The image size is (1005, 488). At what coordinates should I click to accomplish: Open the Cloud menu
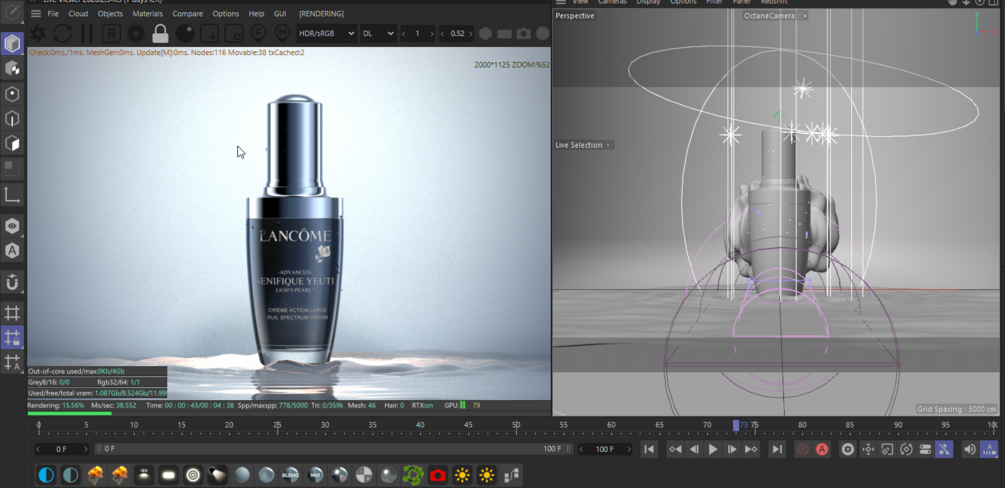[x=78, y=13]
